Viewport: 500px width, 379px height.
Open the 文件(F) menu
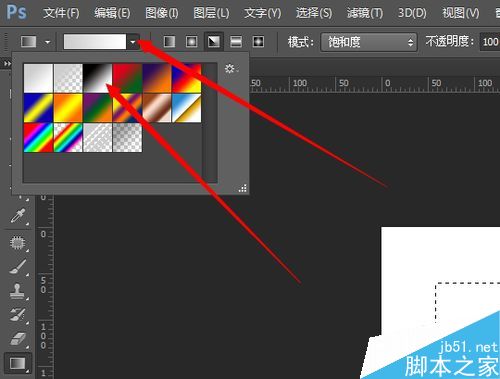pyautogui.click(x=61, y=13)
